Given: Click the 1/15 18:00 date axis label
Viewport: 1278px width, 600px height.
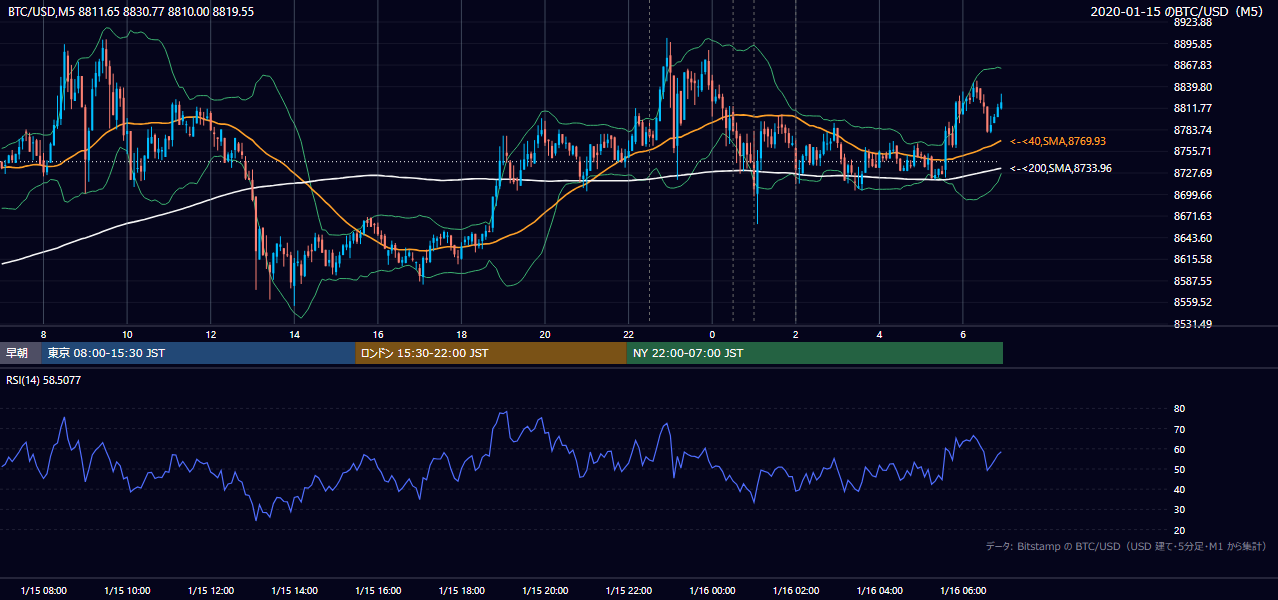Looking at the screenshot, I should tap(461, 590).
